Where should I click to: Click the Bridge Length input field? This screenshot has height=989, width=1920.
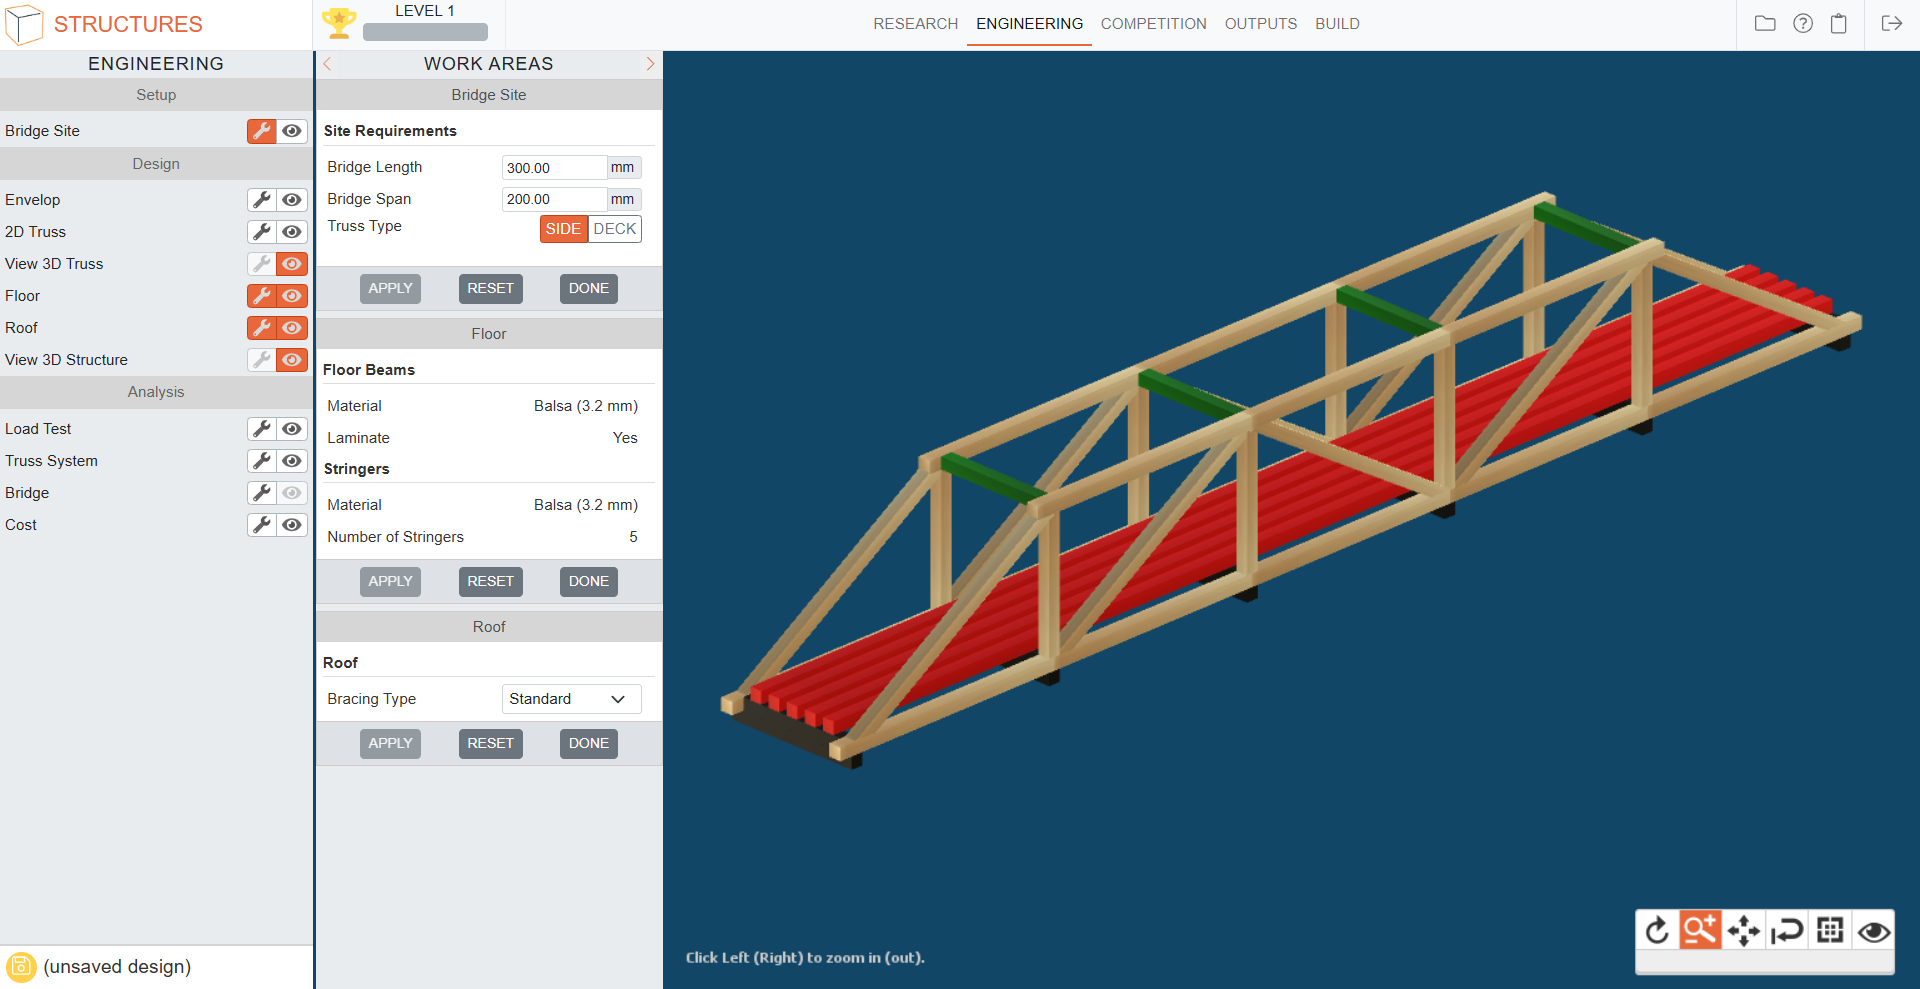[553, 168]
